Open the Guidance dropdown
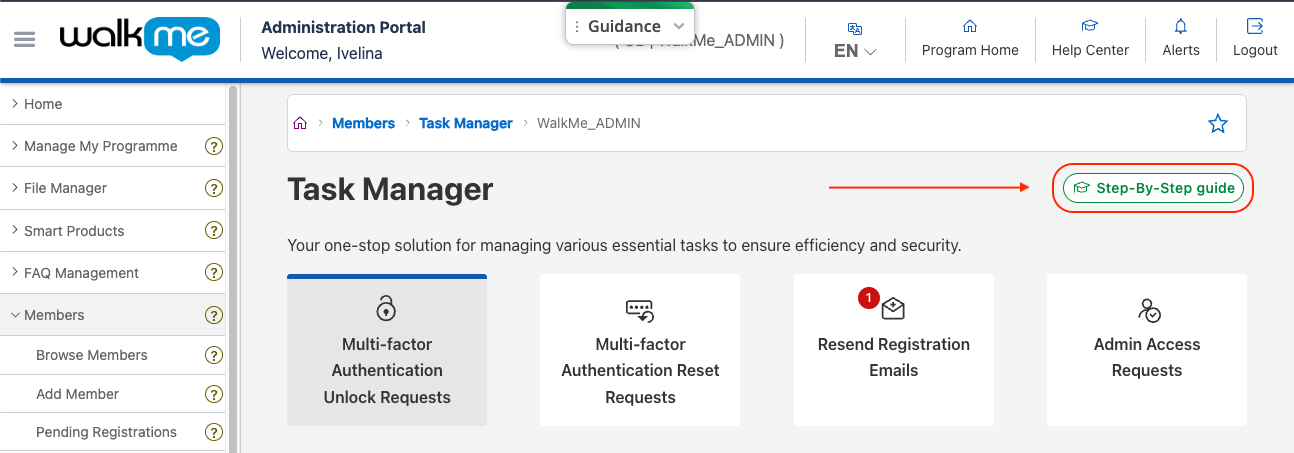This screenshot has width=1294, height=453. click(x=629, y=27)
